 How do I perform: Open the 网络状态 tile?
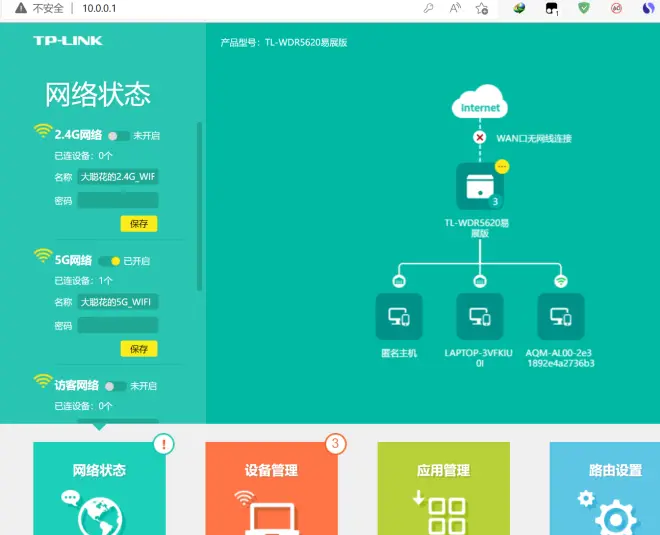pos(99,488)
